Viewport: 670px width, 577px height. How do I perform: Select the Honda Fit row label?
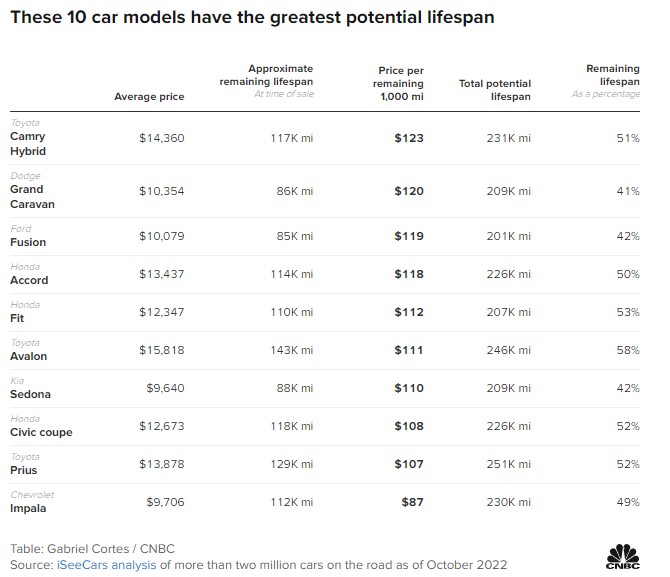pyautogui.click(x=16, y=318)
